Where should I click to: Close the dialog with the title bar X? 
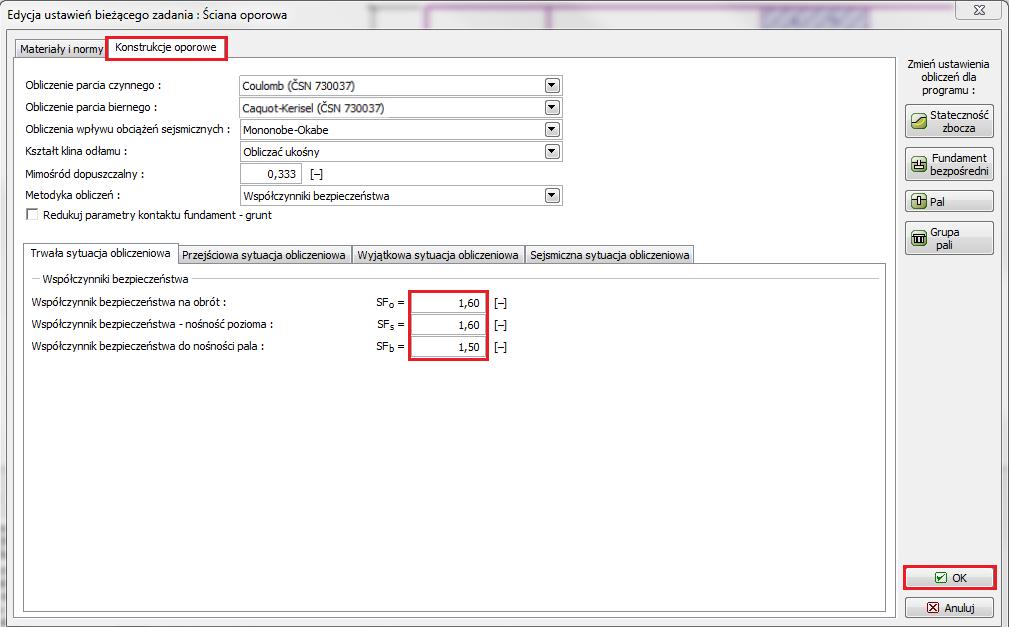tap(979, 10)
